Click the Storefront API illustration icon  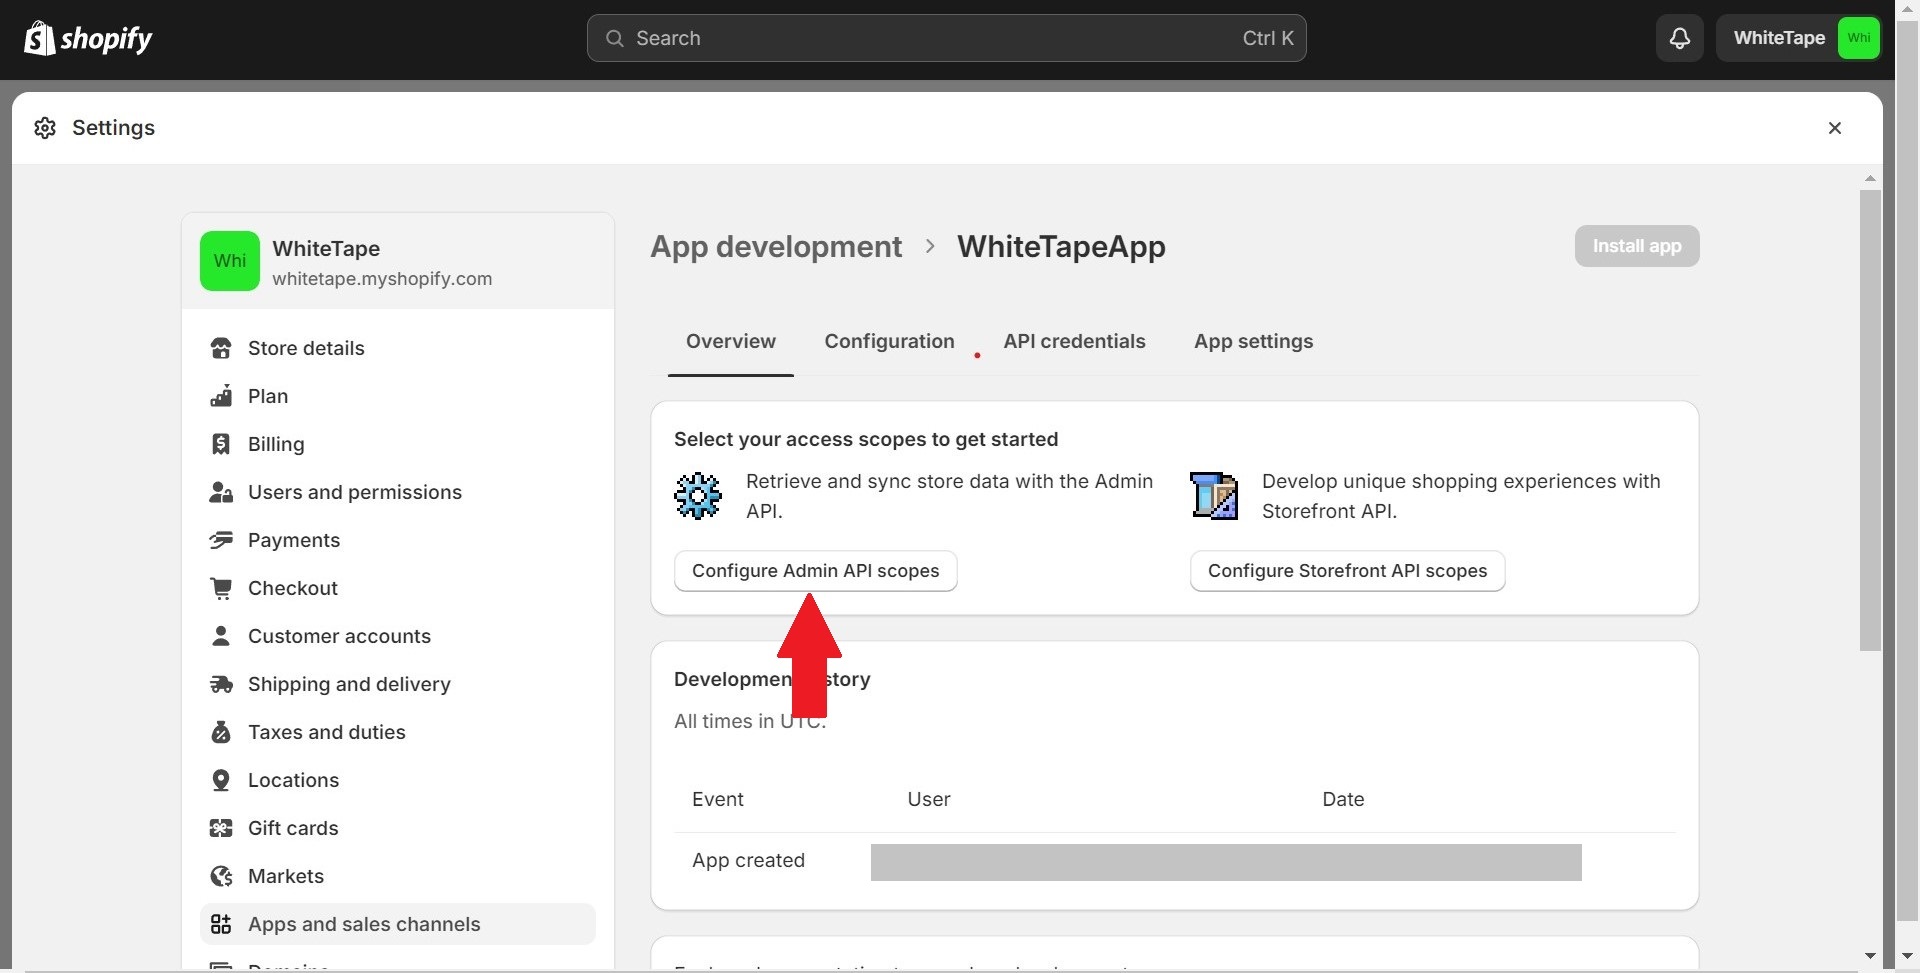(x=1214, y=496)
